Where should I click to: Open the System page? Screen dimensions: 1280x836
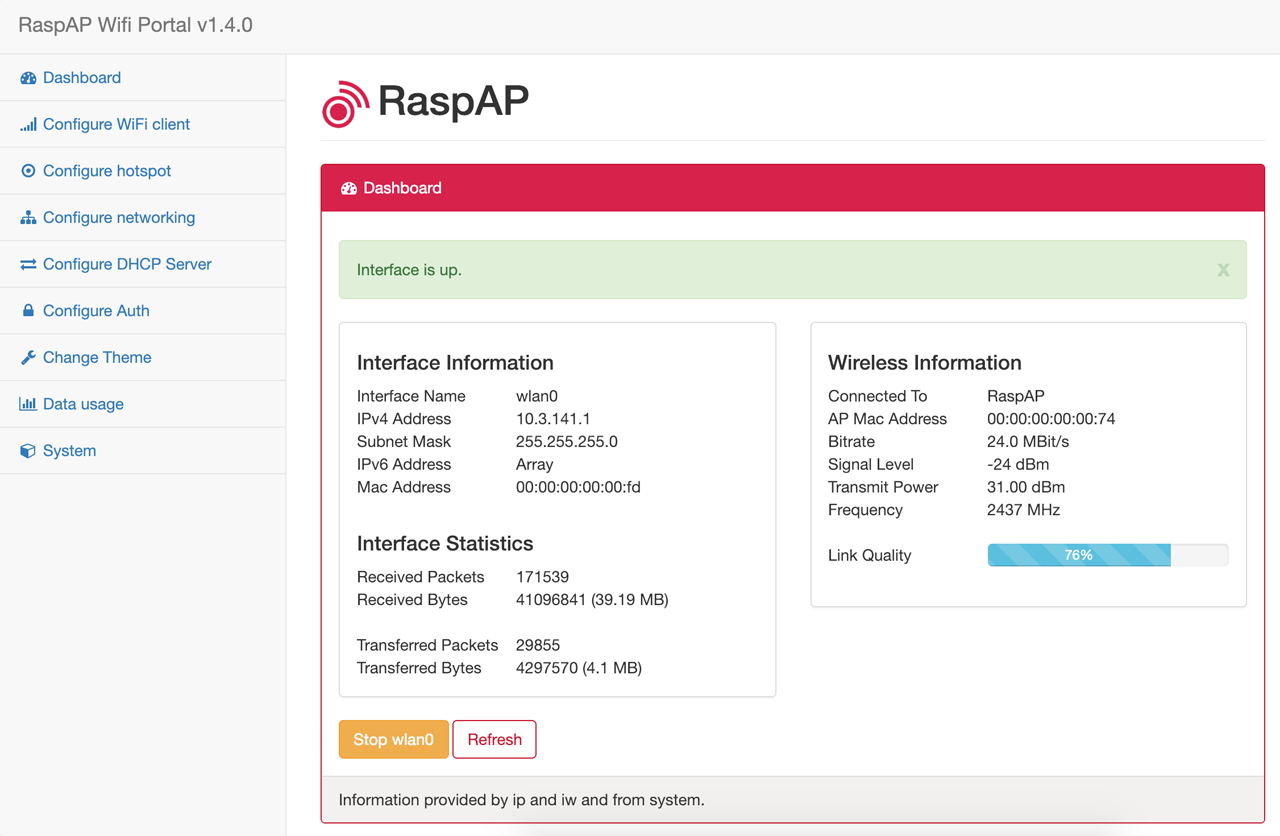pyautogui.click(x=143, y=451)
